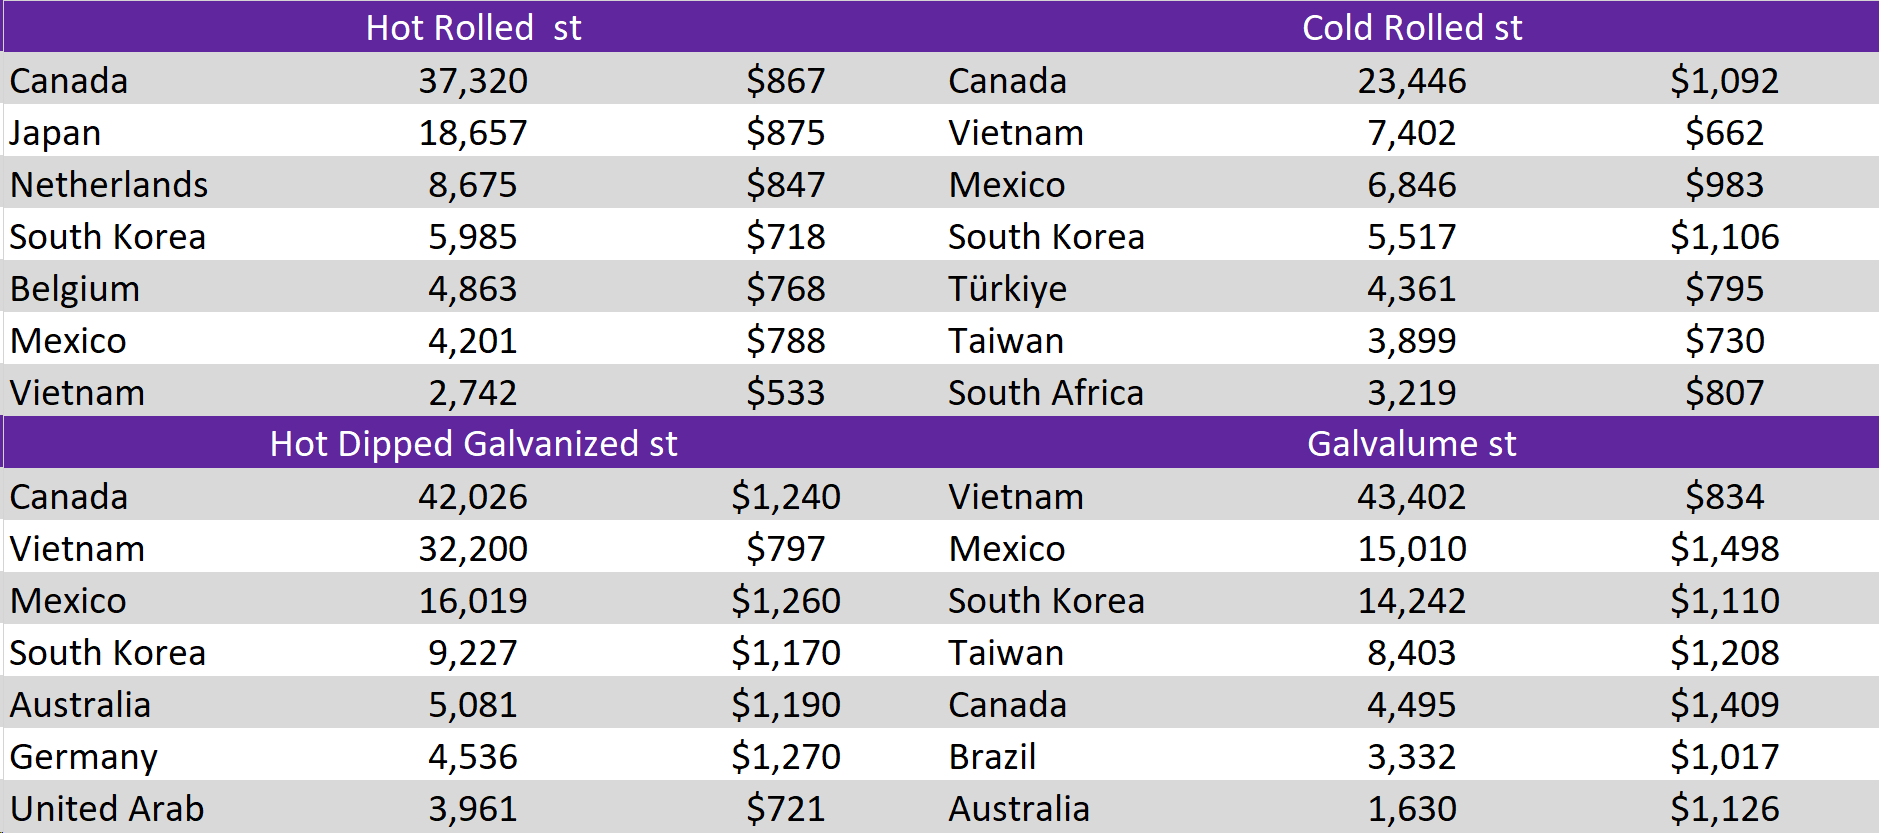
Task: Select the Hot Dipped Galvanized st header
Action: pos(473,444)
